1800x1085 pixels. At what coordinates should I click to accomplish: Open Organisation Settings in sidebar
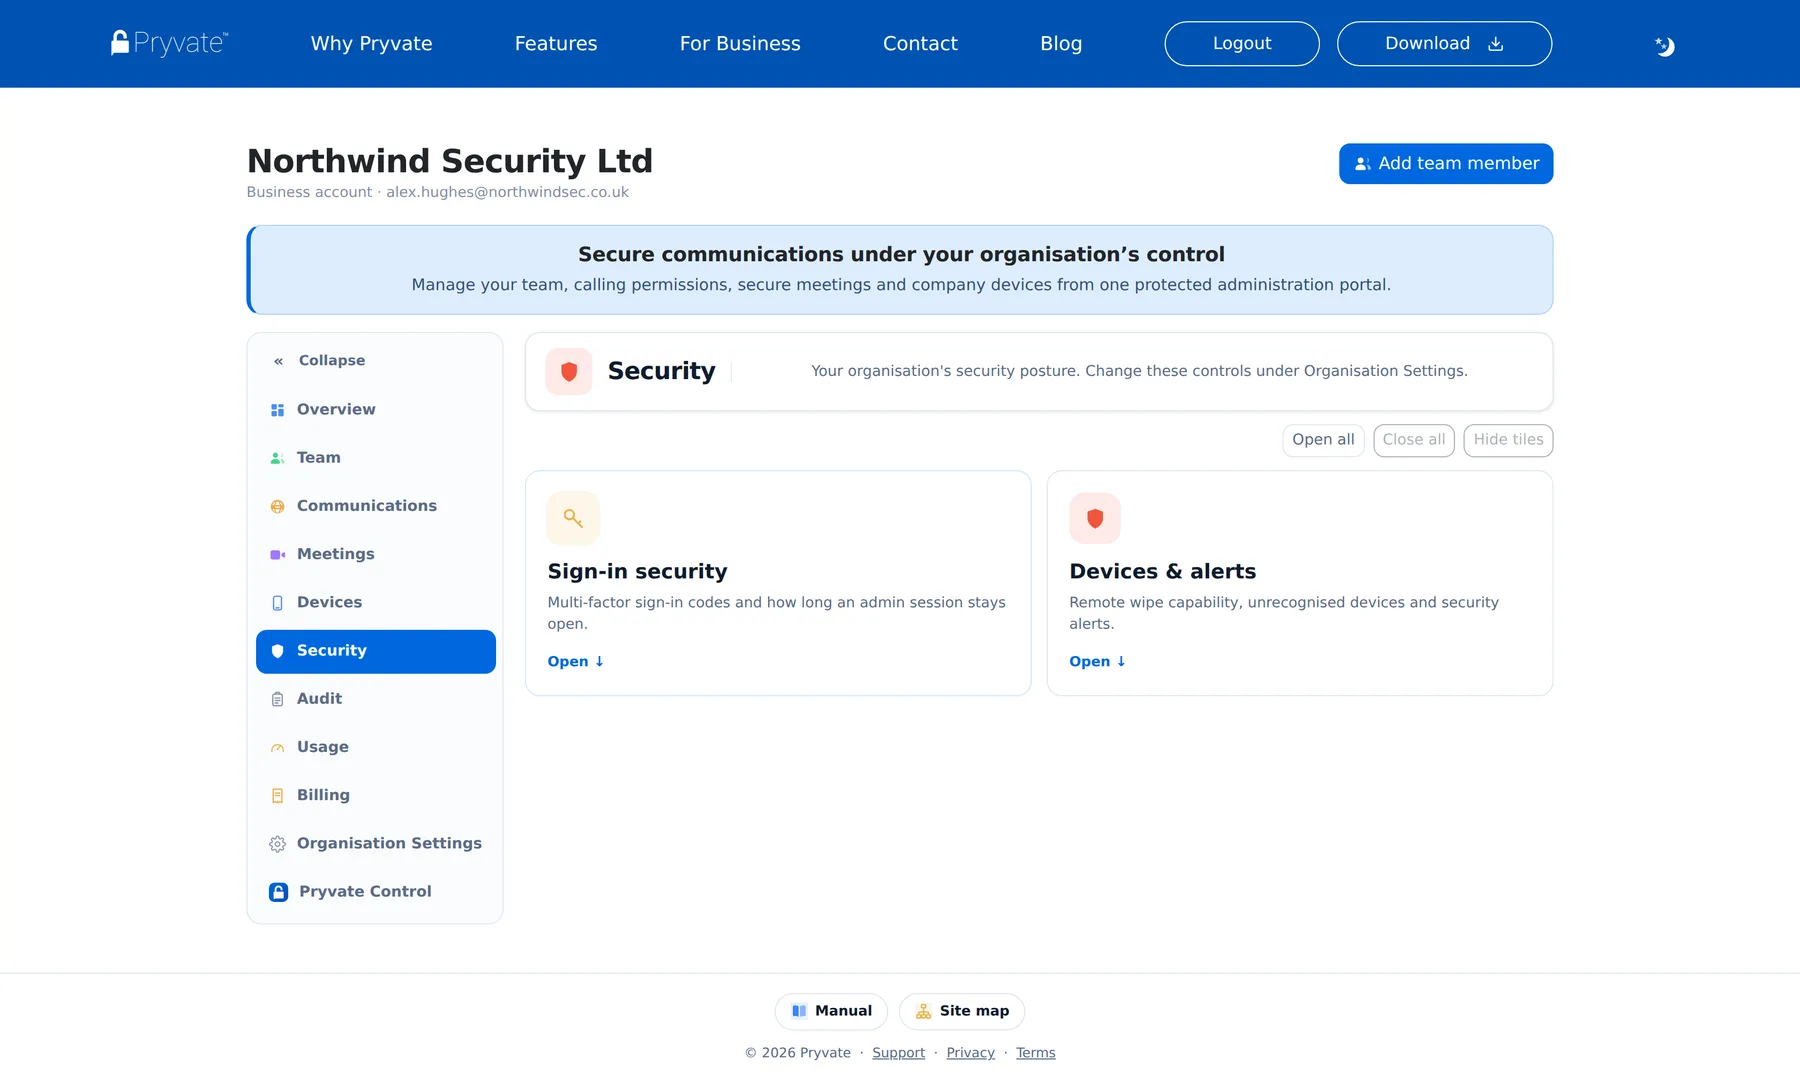click(x=376, y=844)
